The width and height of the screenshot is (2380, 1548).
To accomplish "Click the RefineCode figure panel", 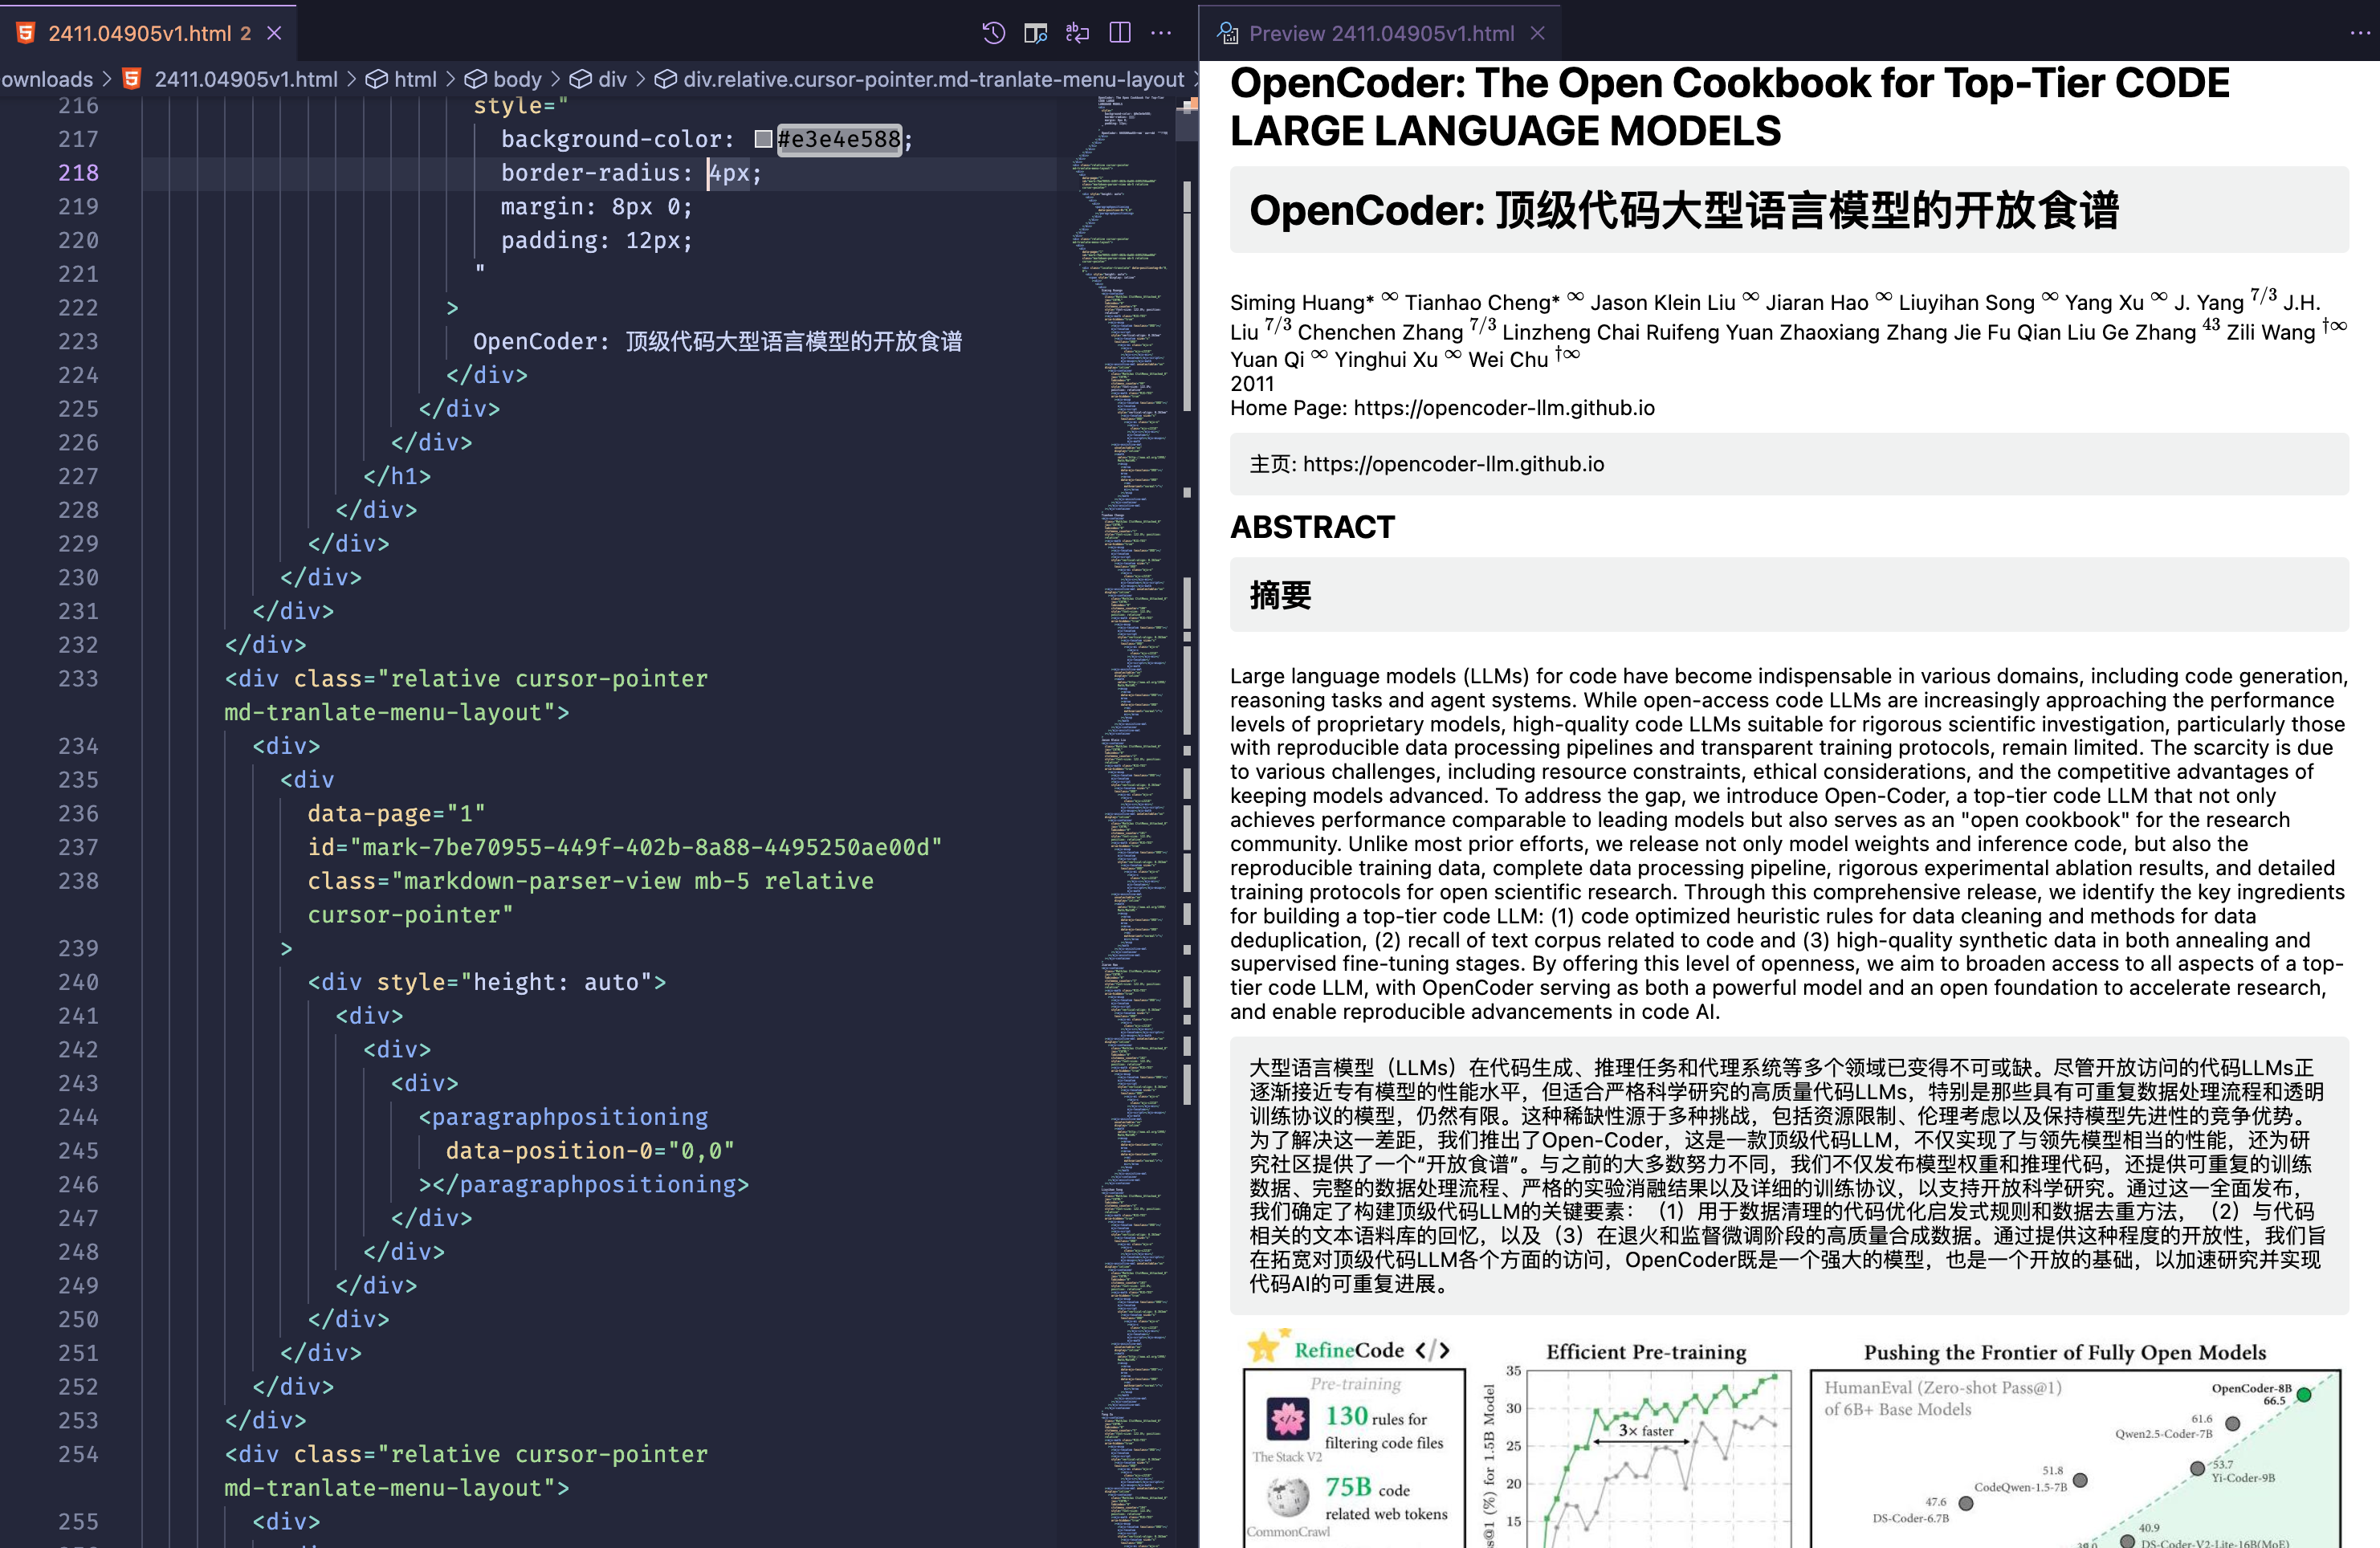I will 1353,1440.
